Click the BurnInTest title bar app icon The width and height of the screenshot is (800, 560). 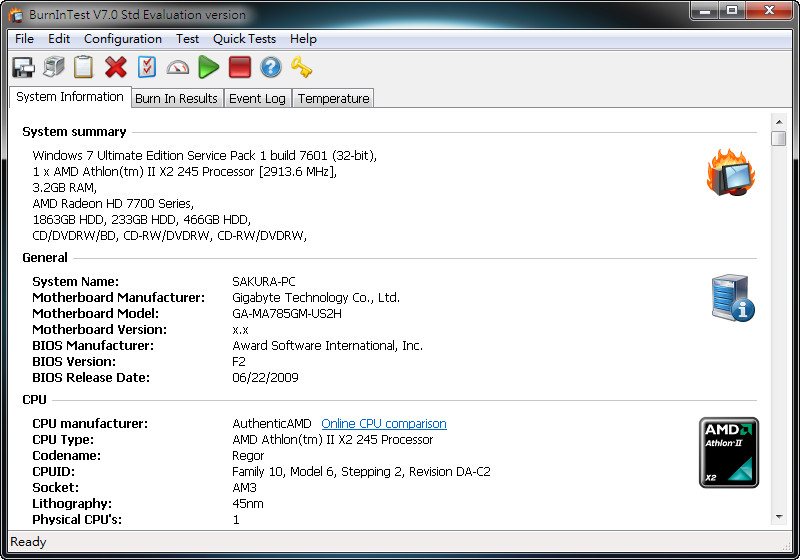[x=16, y=15]
